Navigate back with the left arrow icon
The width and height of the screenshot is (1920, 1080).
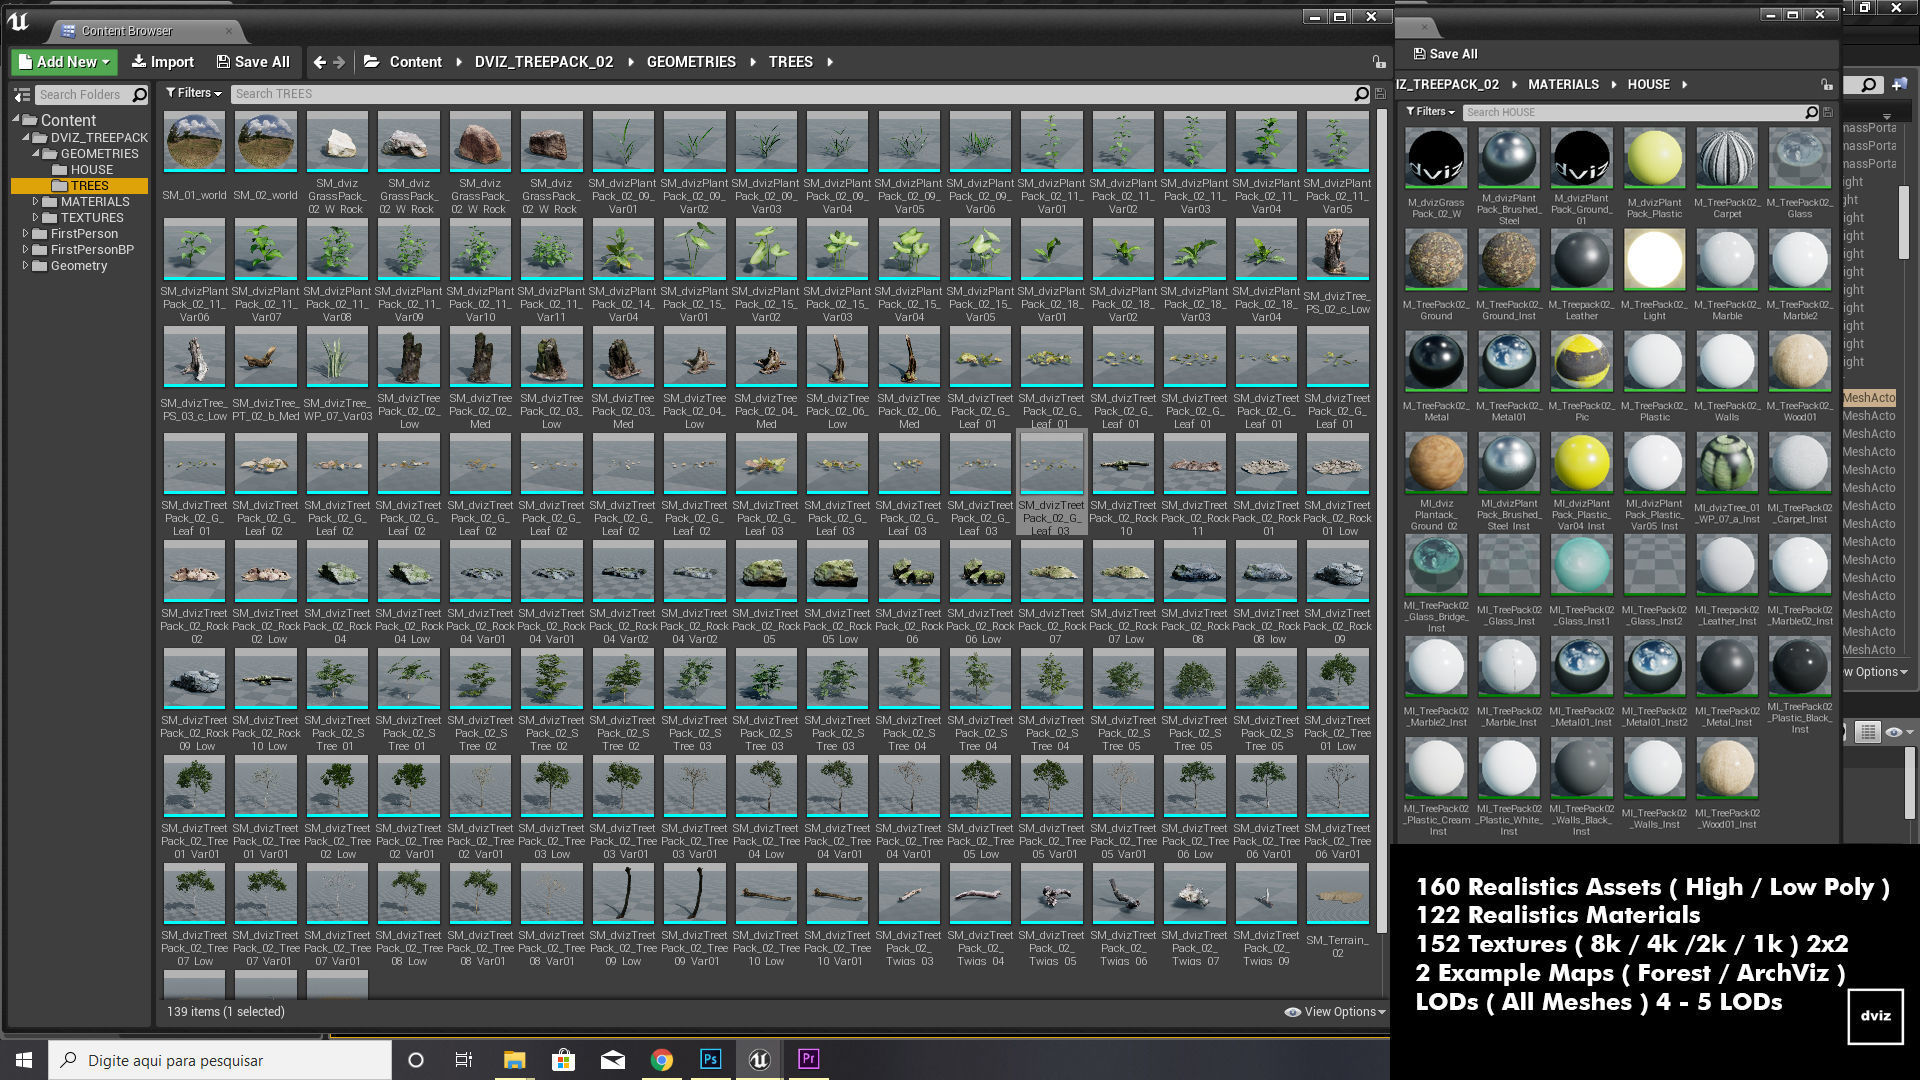319,62
